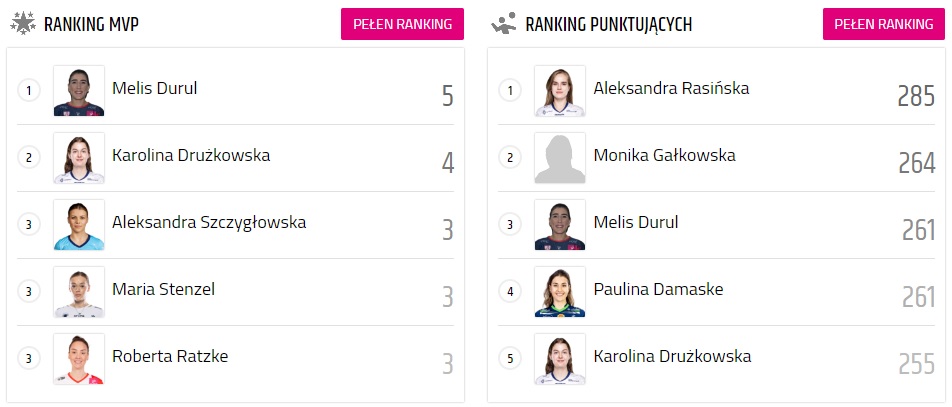This screenshot has height=407, width=952.
Task: Click the MVP ranking star icon
Action: 22,22
